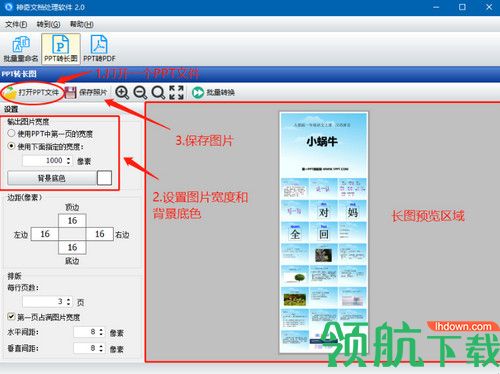Toggle 第一页占满图片宽度 checkbox
The image size is (500, 374).
[x=44, y=317]
